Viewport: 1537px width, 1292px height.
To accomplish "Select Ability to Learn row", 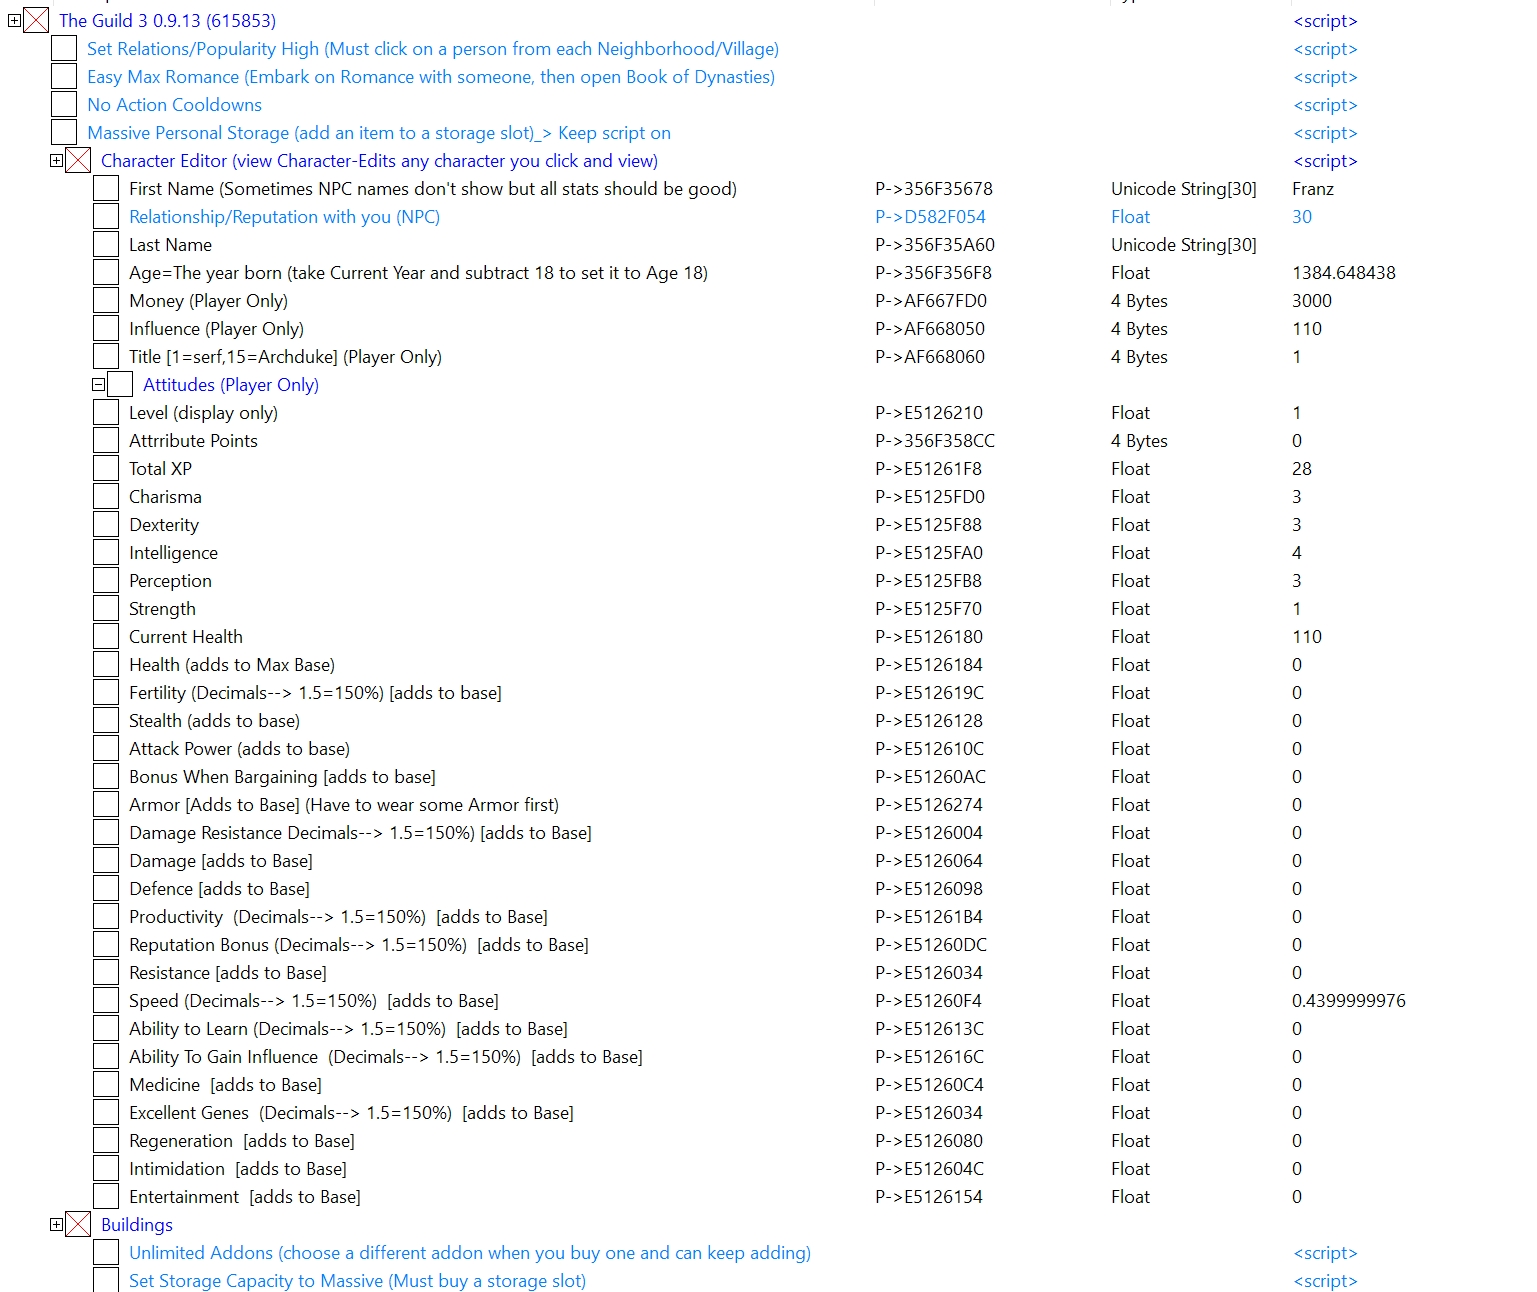I will pos(348,1028).
